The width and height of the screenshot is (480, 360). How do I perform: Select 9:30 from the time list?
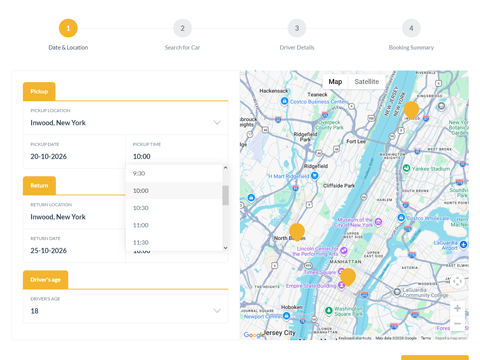174,173
